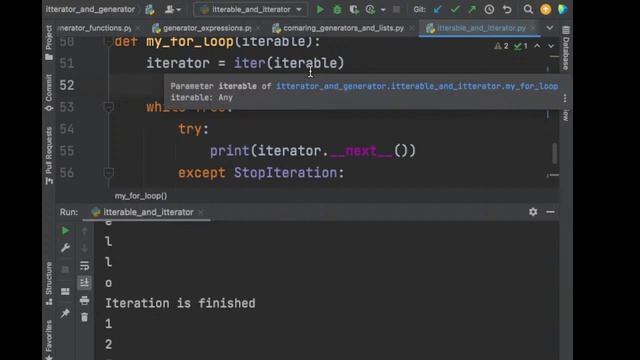Open the Favorites tool window

coord(49,340)
